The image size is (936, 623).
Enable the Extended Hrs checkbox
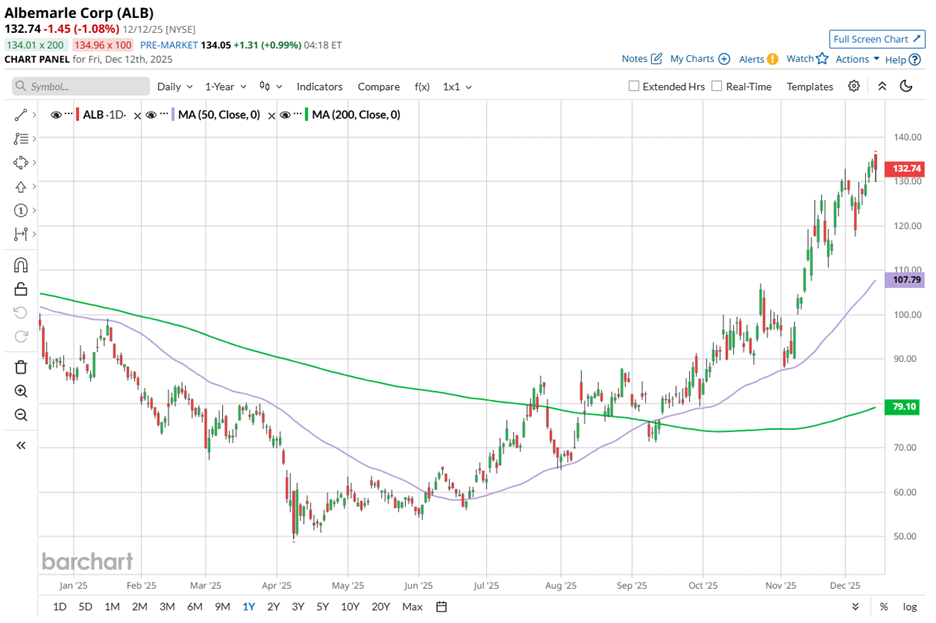click(634, 86)
